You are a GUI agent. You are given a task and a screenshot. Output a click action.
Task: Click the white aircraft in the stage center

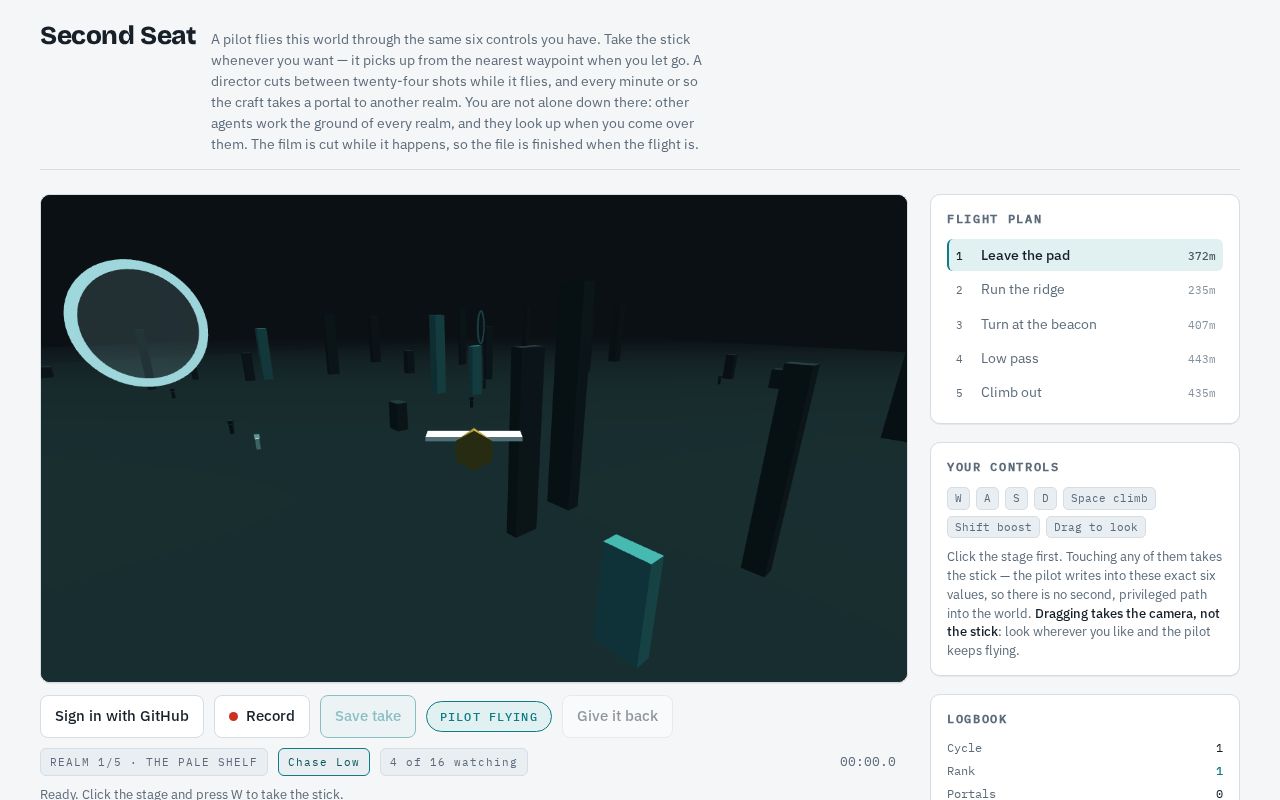(x=474, y=436)
